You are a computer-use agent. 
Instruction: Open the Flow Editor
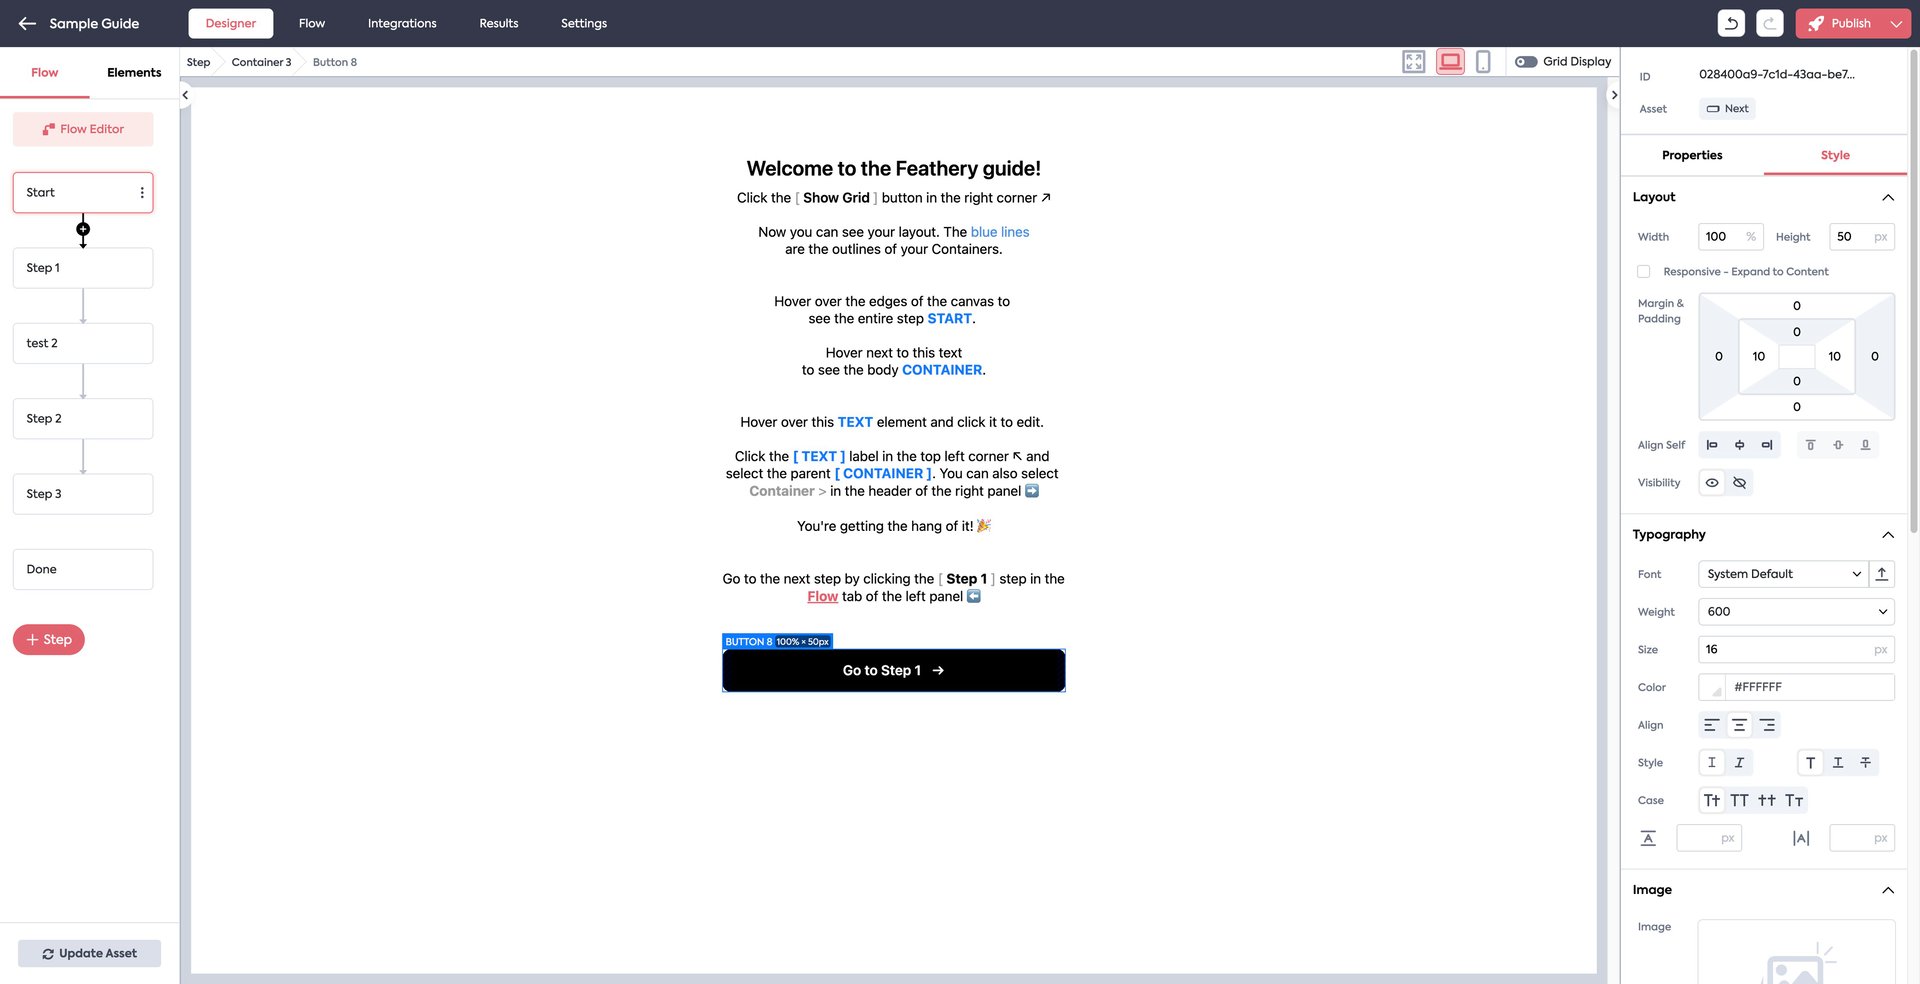83,129
